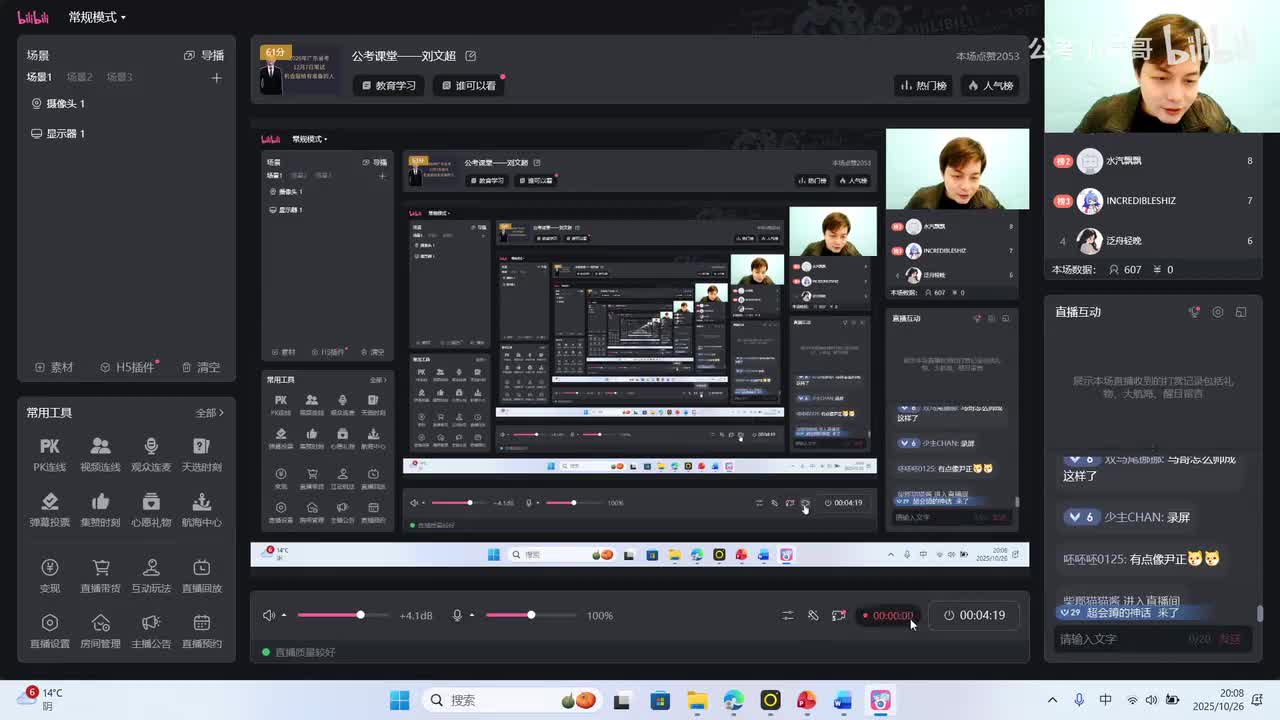Open 直播互动 panel settings gear

(x=1217, y=312)
